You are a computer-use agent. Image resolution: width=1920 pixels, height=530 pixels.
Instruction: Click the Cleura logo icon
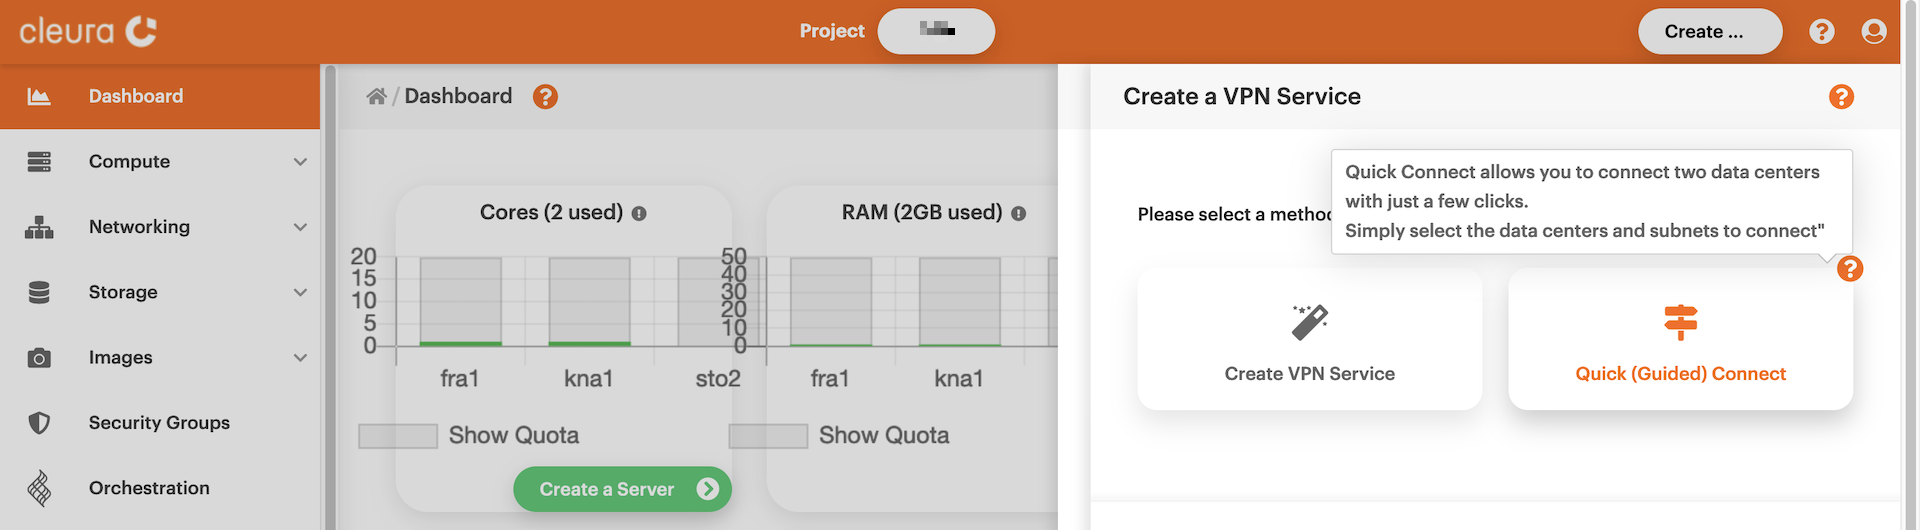click(141, 31)
